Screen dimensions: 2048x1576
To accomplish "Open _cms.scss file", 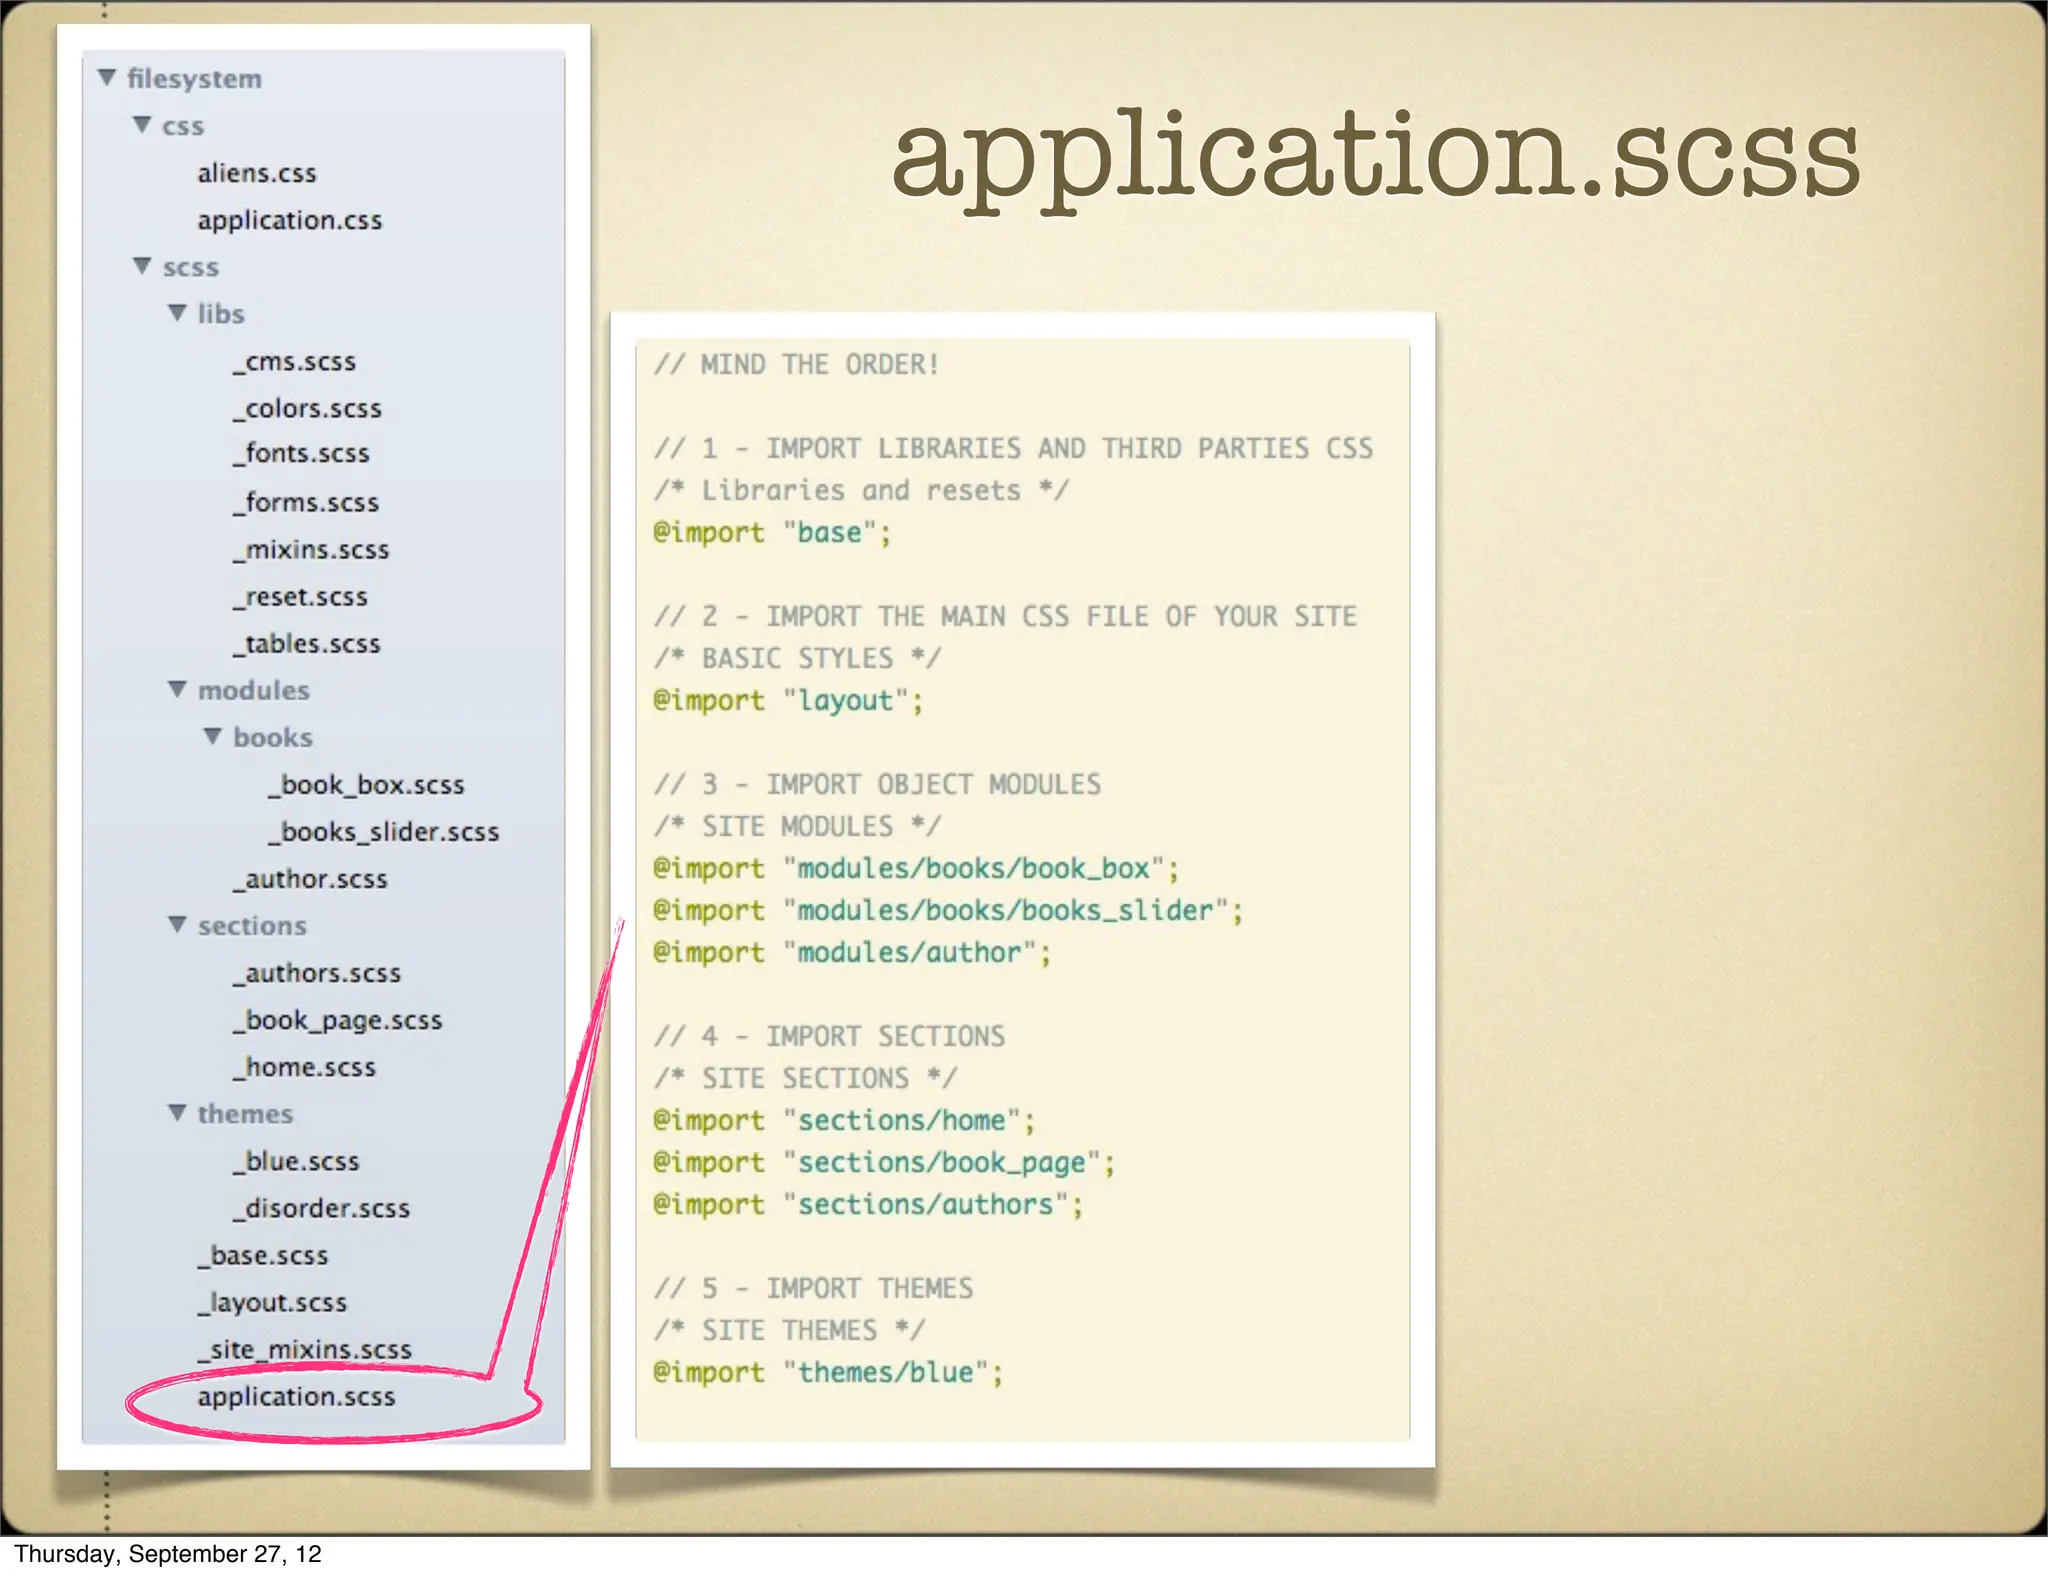I will (294, 362).
